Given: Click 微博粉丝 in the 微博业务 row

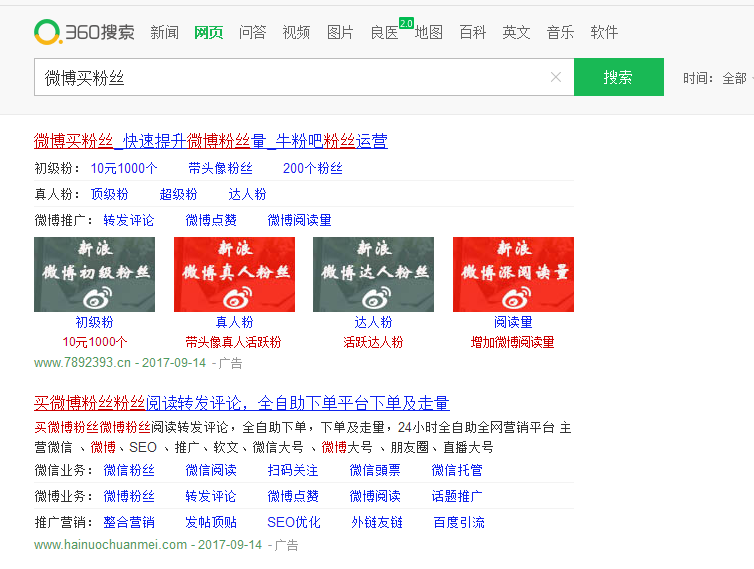Looking at the screenshot, I should [129, 496].
